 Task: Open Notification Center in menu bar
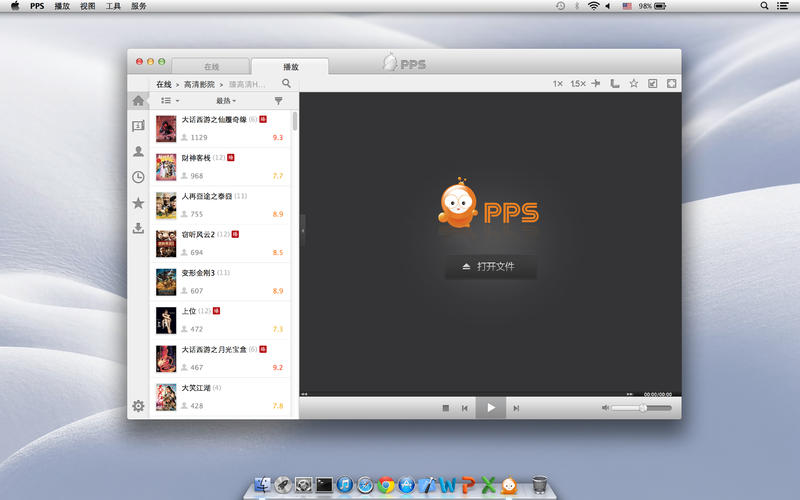click(783, 6)
